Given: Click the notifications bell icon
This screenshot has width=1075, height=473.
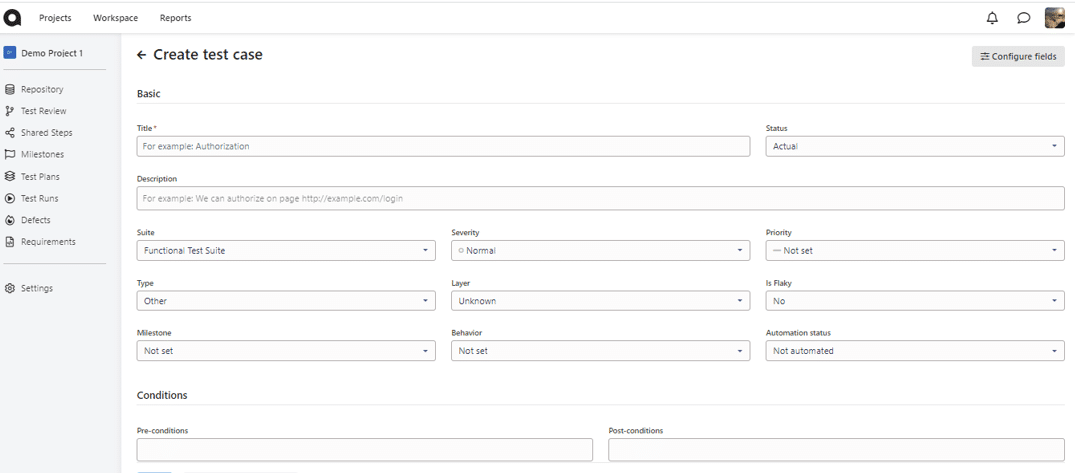Looking at the screenshot, I should click(x=992, y=18).
